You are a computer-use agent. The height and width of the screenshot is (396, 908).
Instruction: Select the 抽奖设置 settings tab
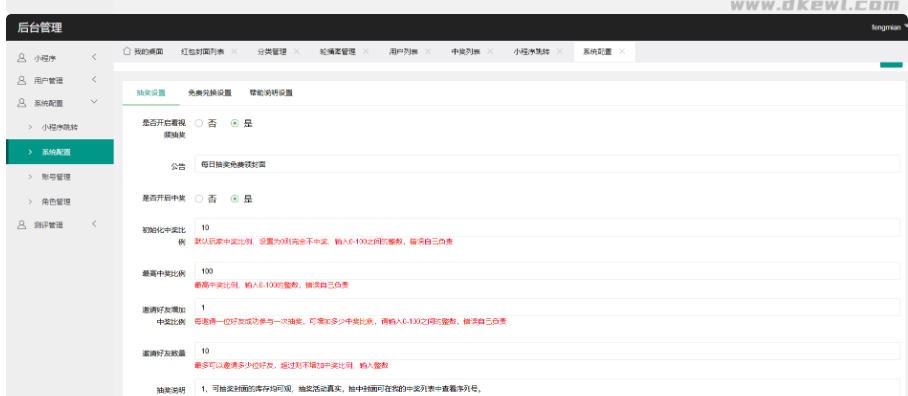(151, 93)
